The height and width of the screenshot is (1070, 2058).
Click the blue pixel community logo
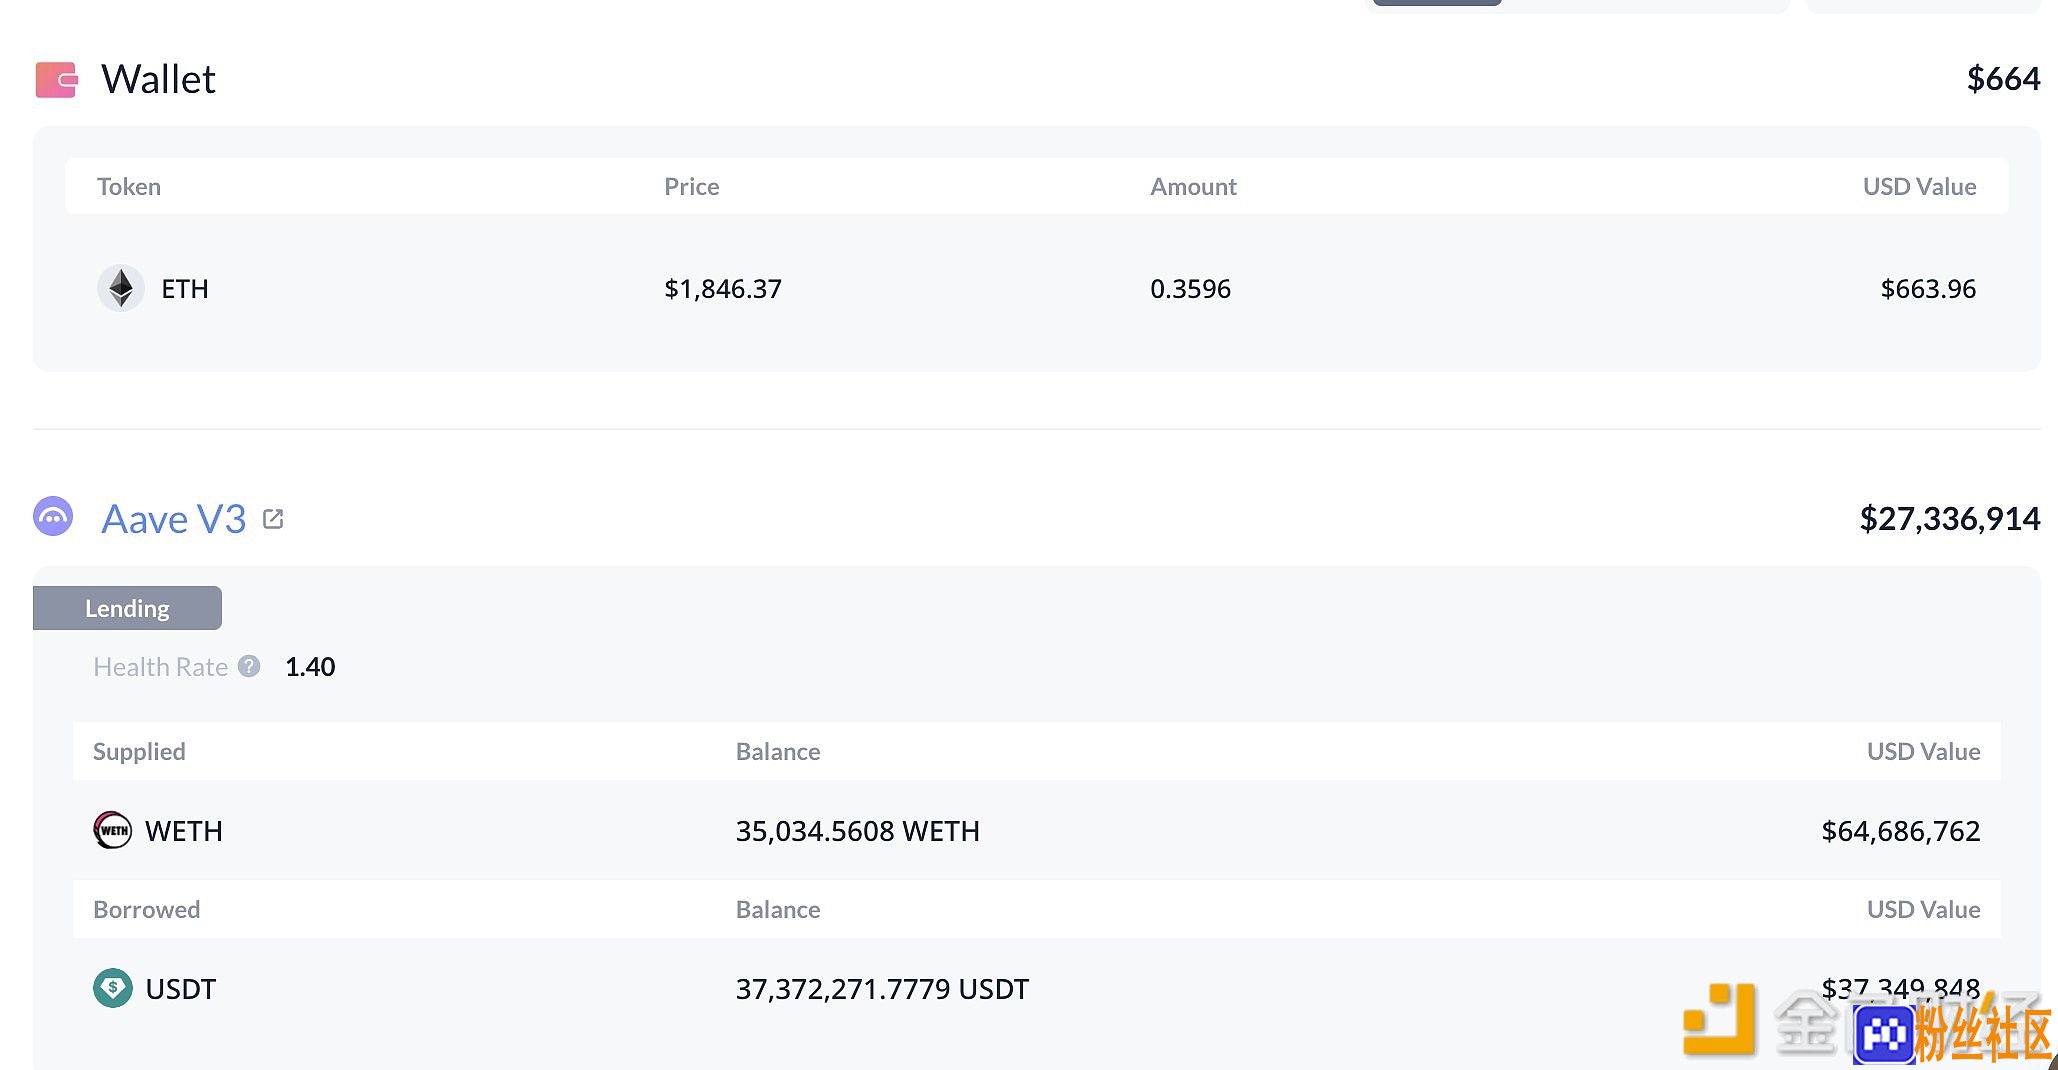click(x=1884, y=1034)
